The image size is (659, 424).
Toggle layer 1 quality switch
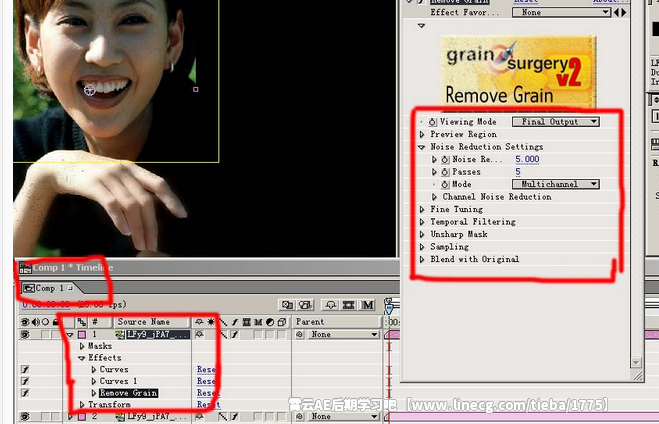(223, 334)
